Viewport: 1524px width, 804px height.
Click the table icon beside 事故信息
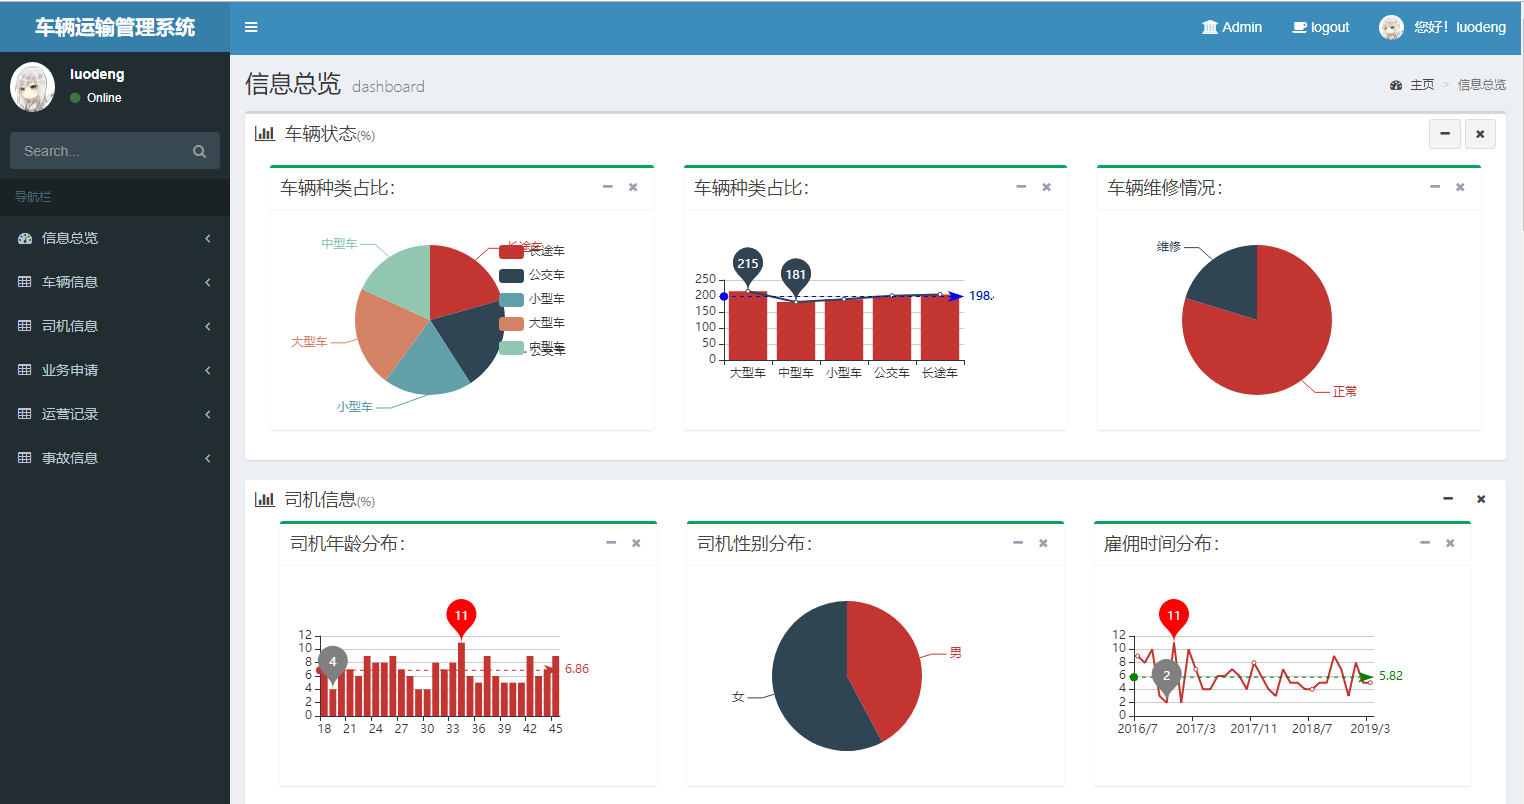coord(25,458)
